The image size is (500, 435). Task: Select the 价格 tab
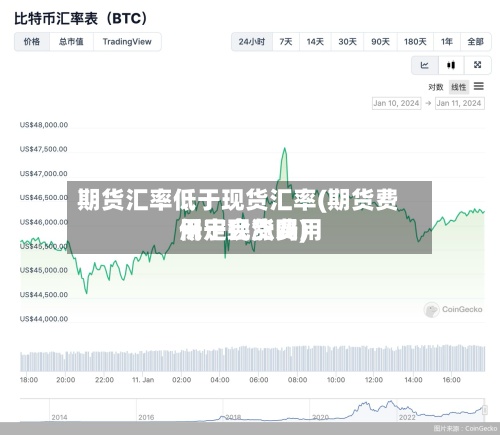coord(32,42)
